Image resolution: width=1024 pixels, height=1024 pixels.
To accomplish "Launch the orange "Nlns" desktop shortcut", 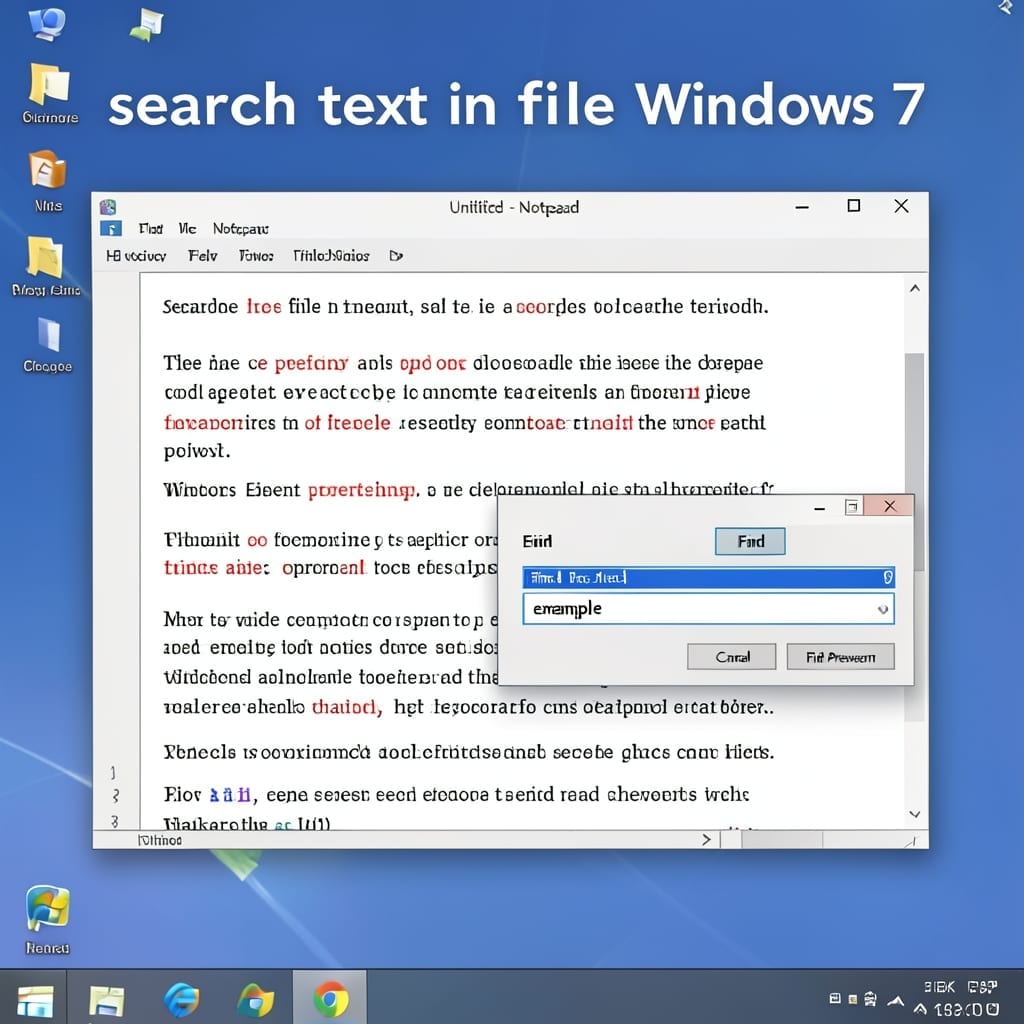I will [47, 168].
